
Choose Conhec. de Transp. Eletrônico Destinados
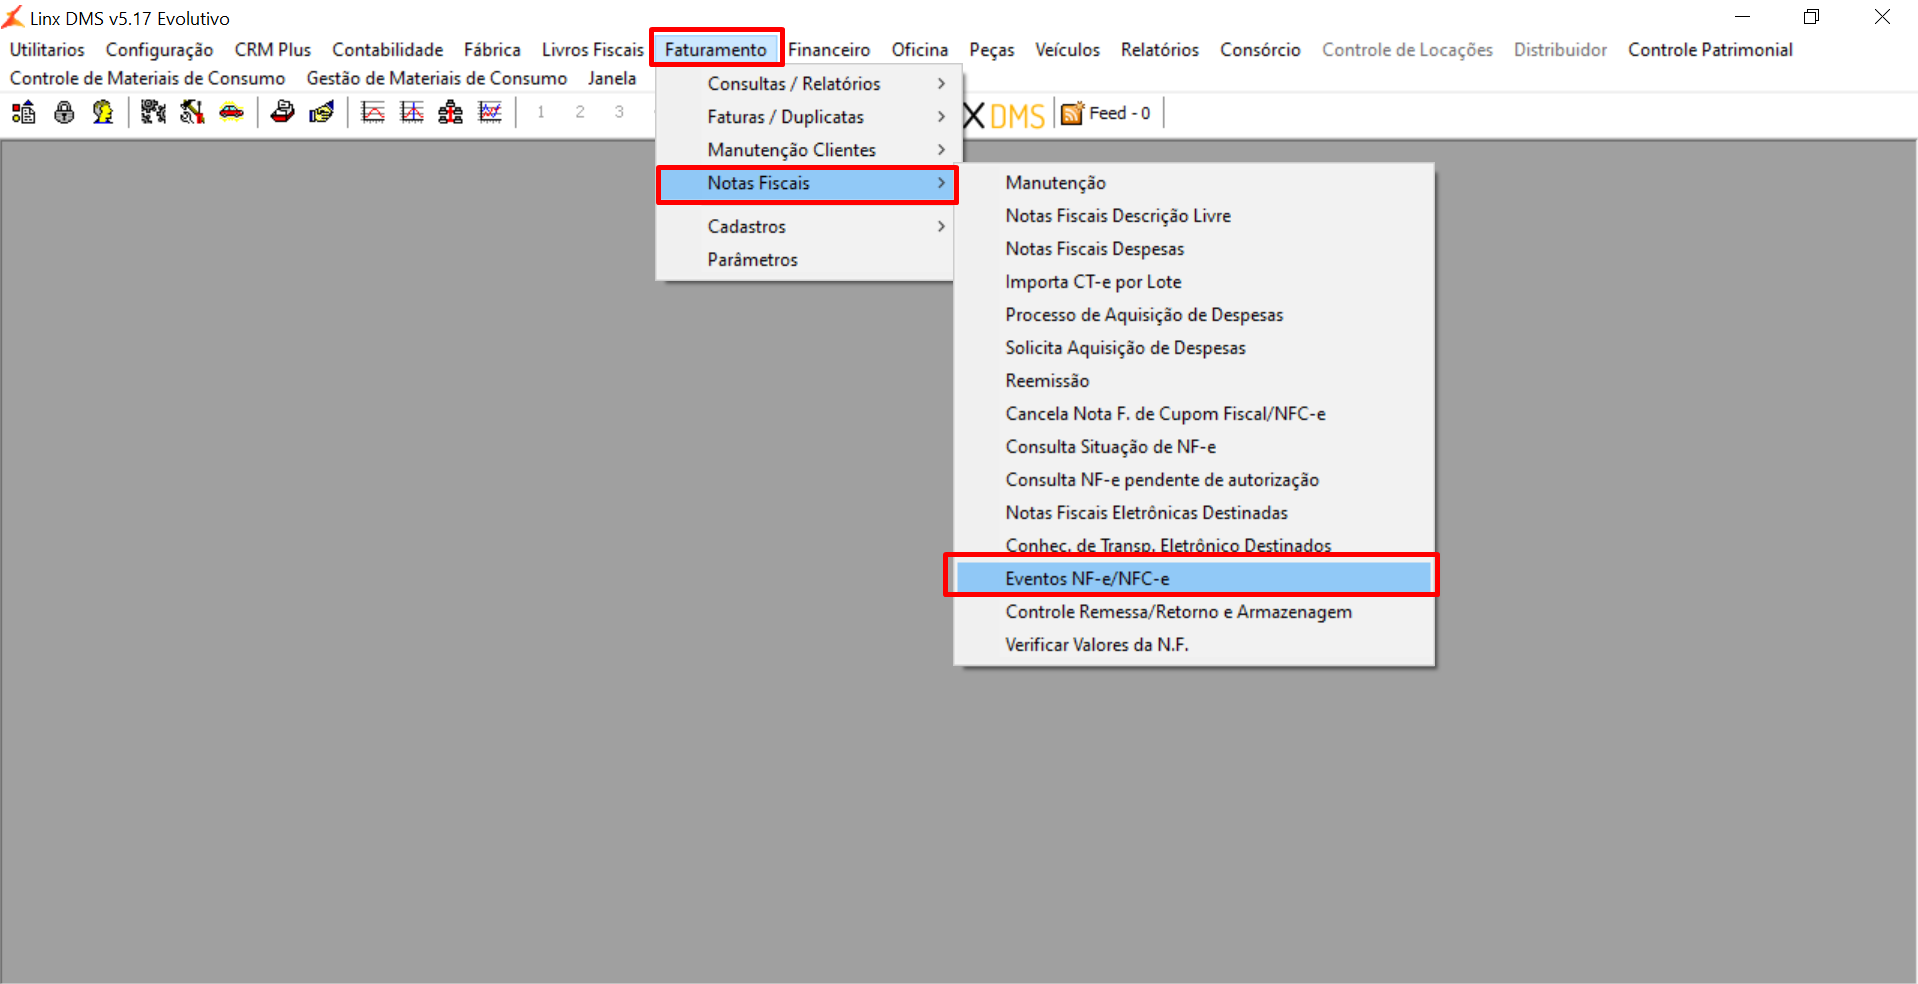pos(1194,545)
